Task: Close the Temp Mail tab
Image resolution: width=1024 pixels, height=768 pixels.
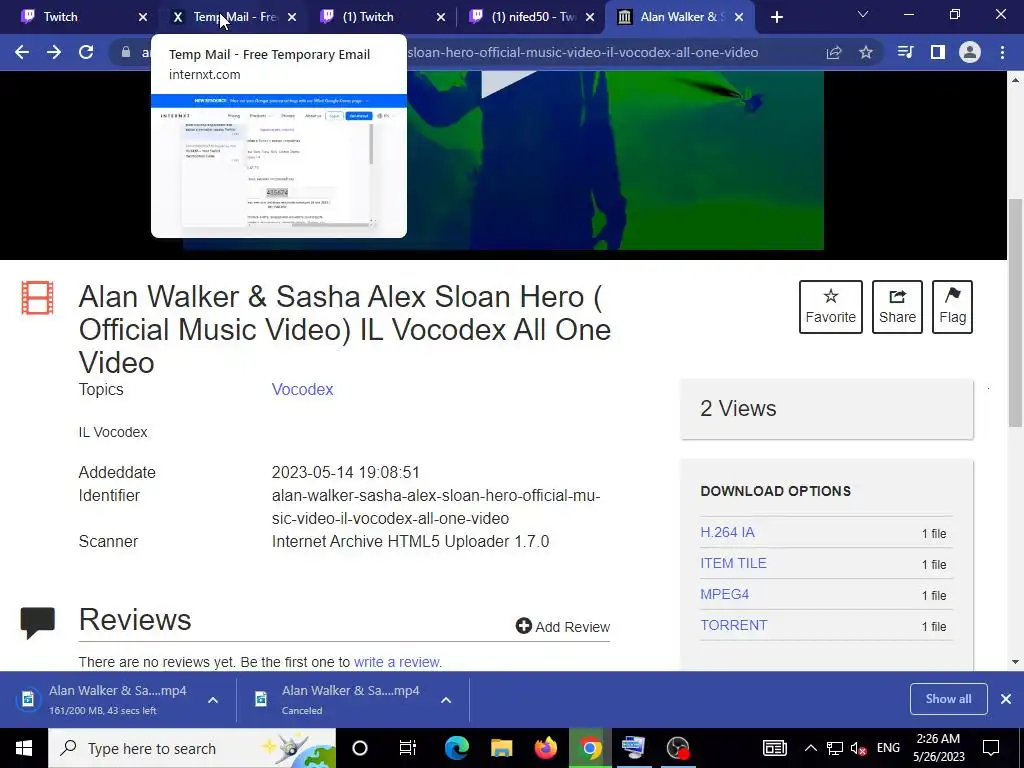Action: 292,18
